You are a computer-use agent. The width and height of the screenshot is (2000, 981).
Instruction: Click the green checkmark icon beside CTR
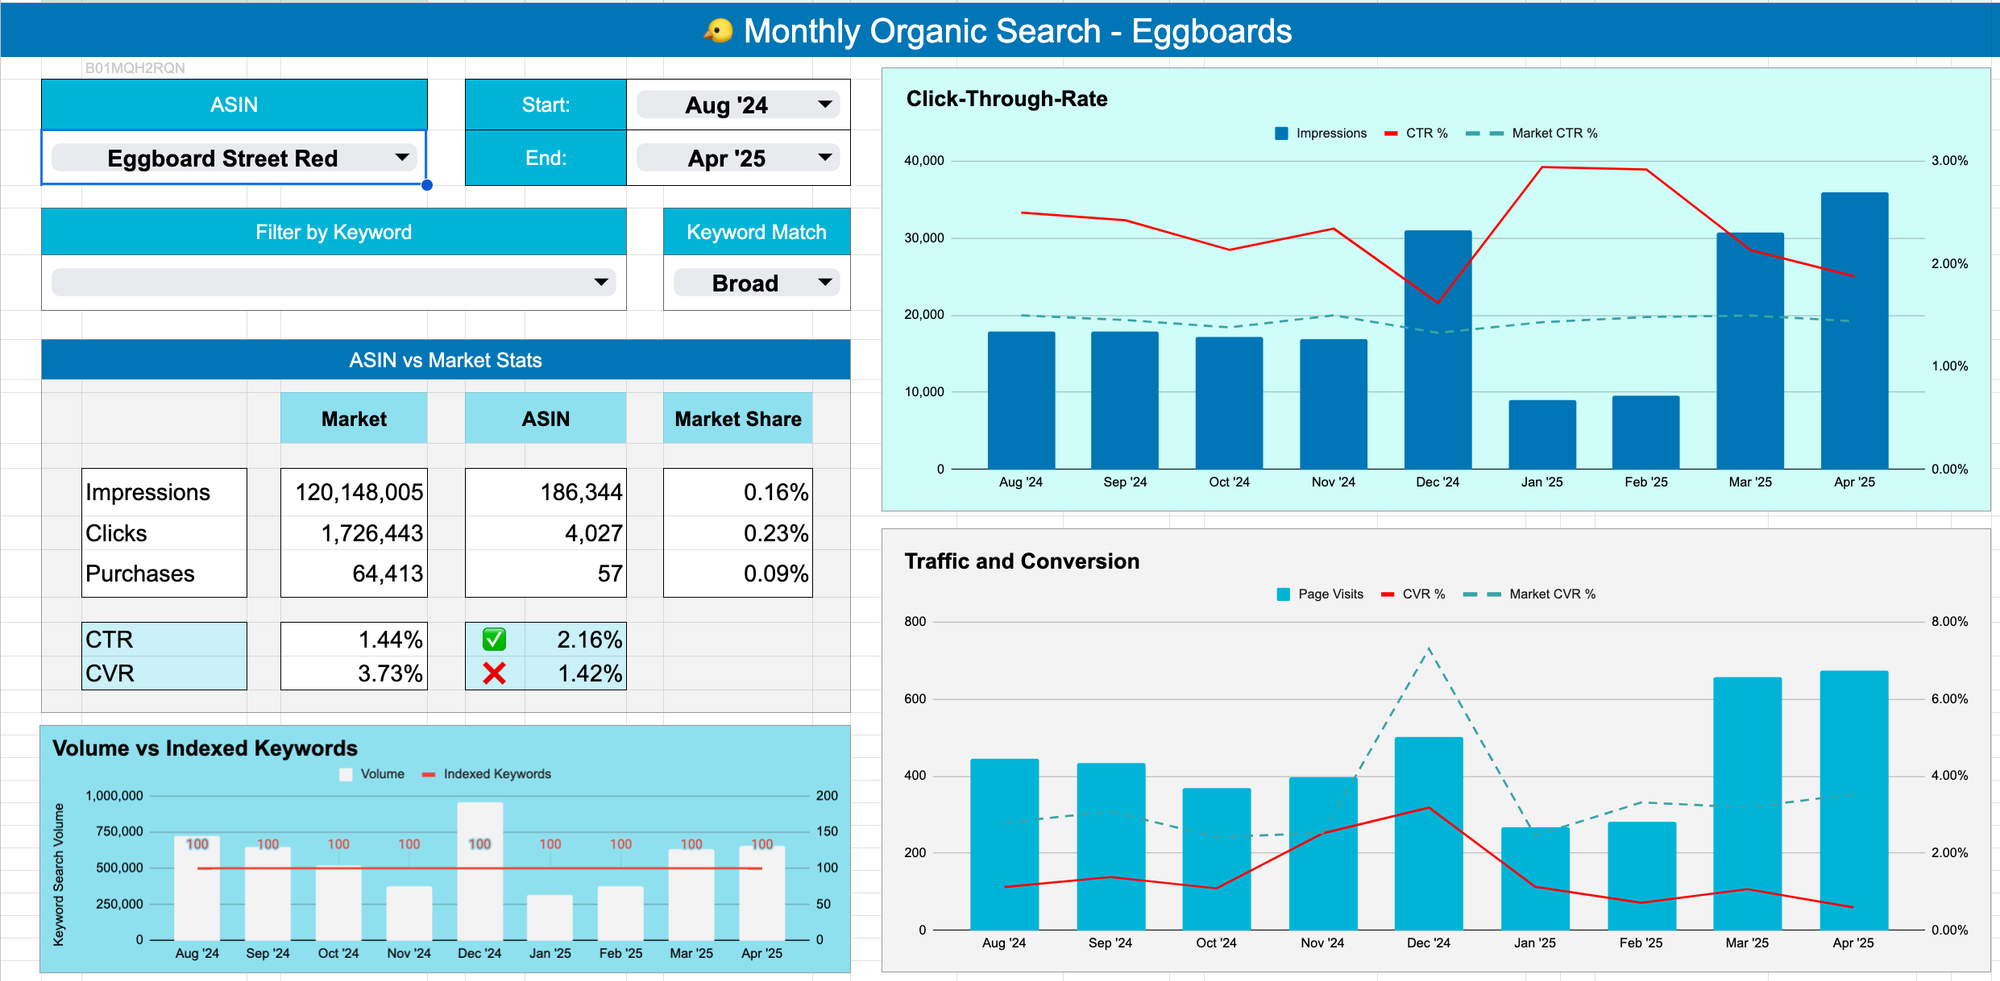tap(494, 640)
